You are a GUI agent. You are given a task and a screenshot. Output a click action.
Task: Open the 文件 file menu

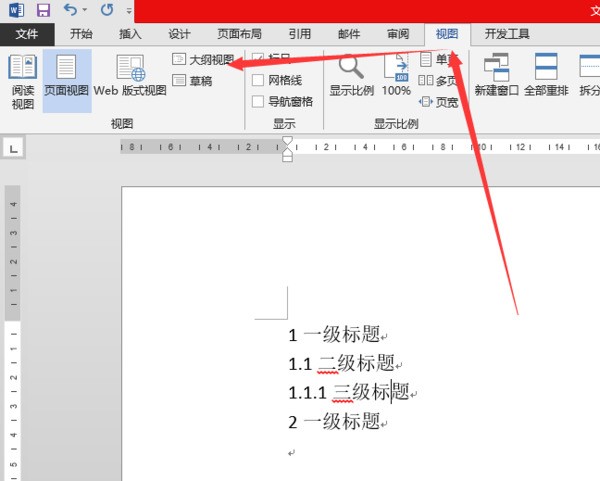tap(27, 34)
